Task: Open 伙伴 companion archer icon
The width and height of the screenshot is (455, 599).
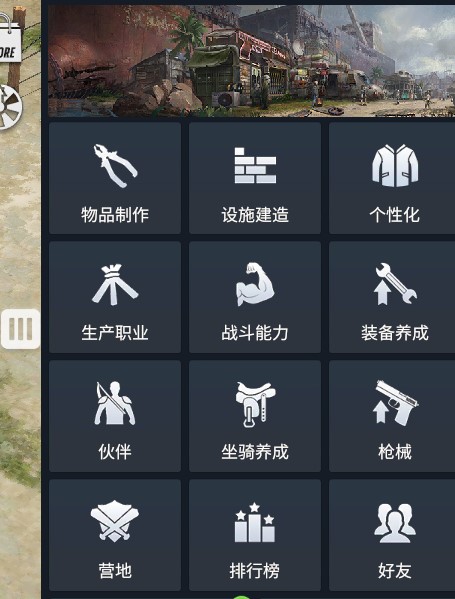Action: [115, 403]
